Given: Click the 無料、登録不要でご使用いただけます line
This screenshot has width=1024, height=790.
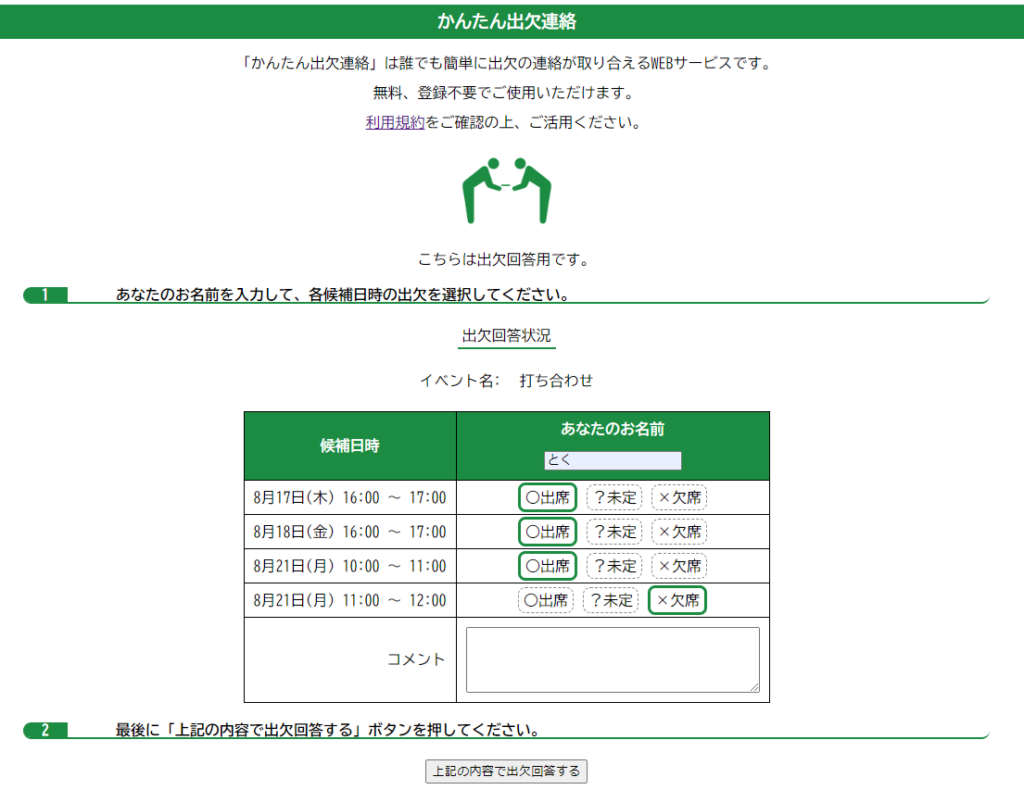Looking at the screenshot, I should [504, 93].
